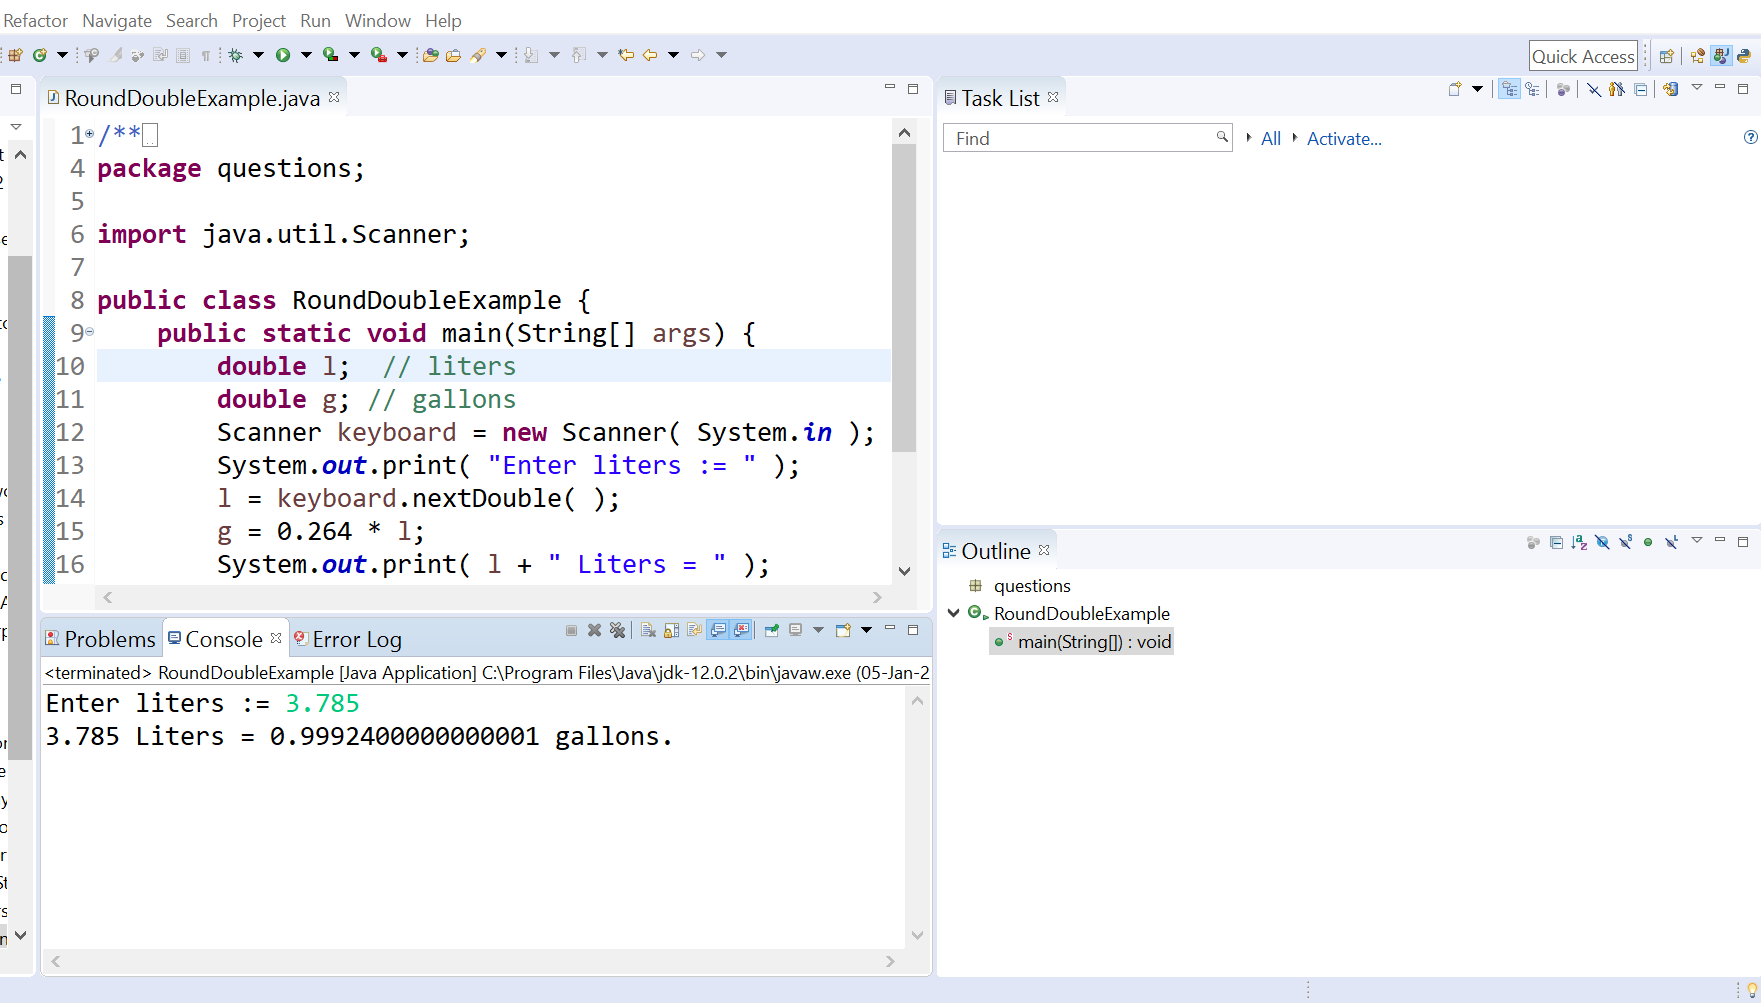1761x1003 pixels.
Task: Click the Remove All Terminated Launches icon
Action: tap(617, 630)
